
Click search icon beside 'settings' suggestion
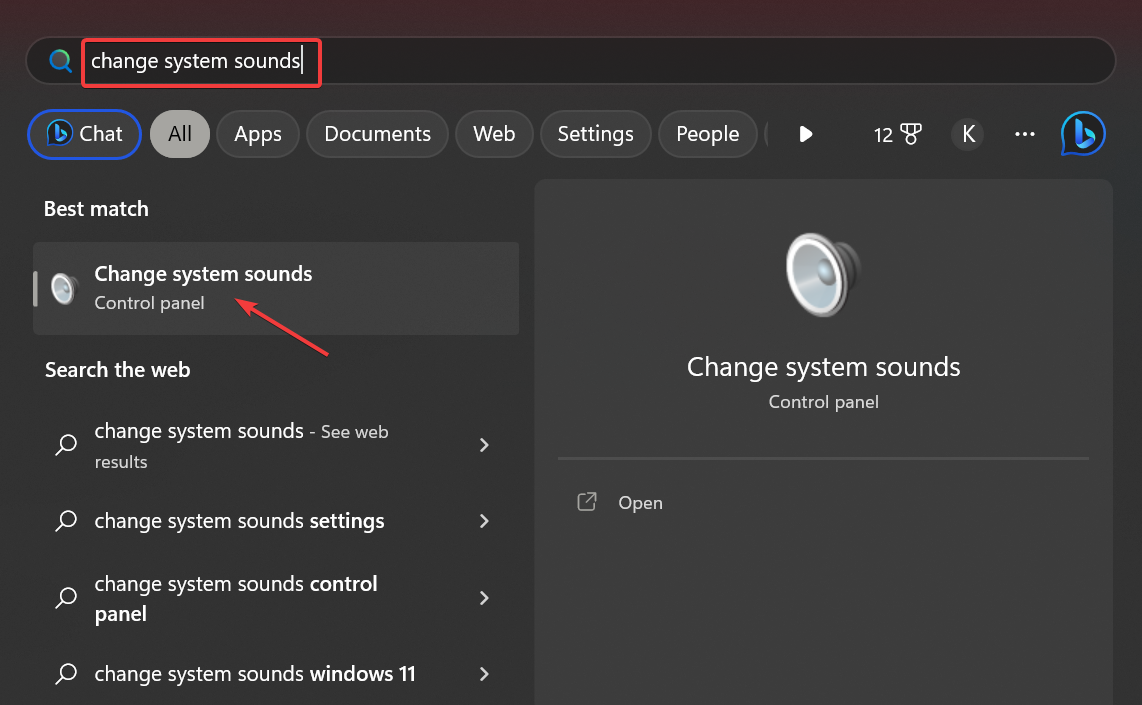click(66, 521)
